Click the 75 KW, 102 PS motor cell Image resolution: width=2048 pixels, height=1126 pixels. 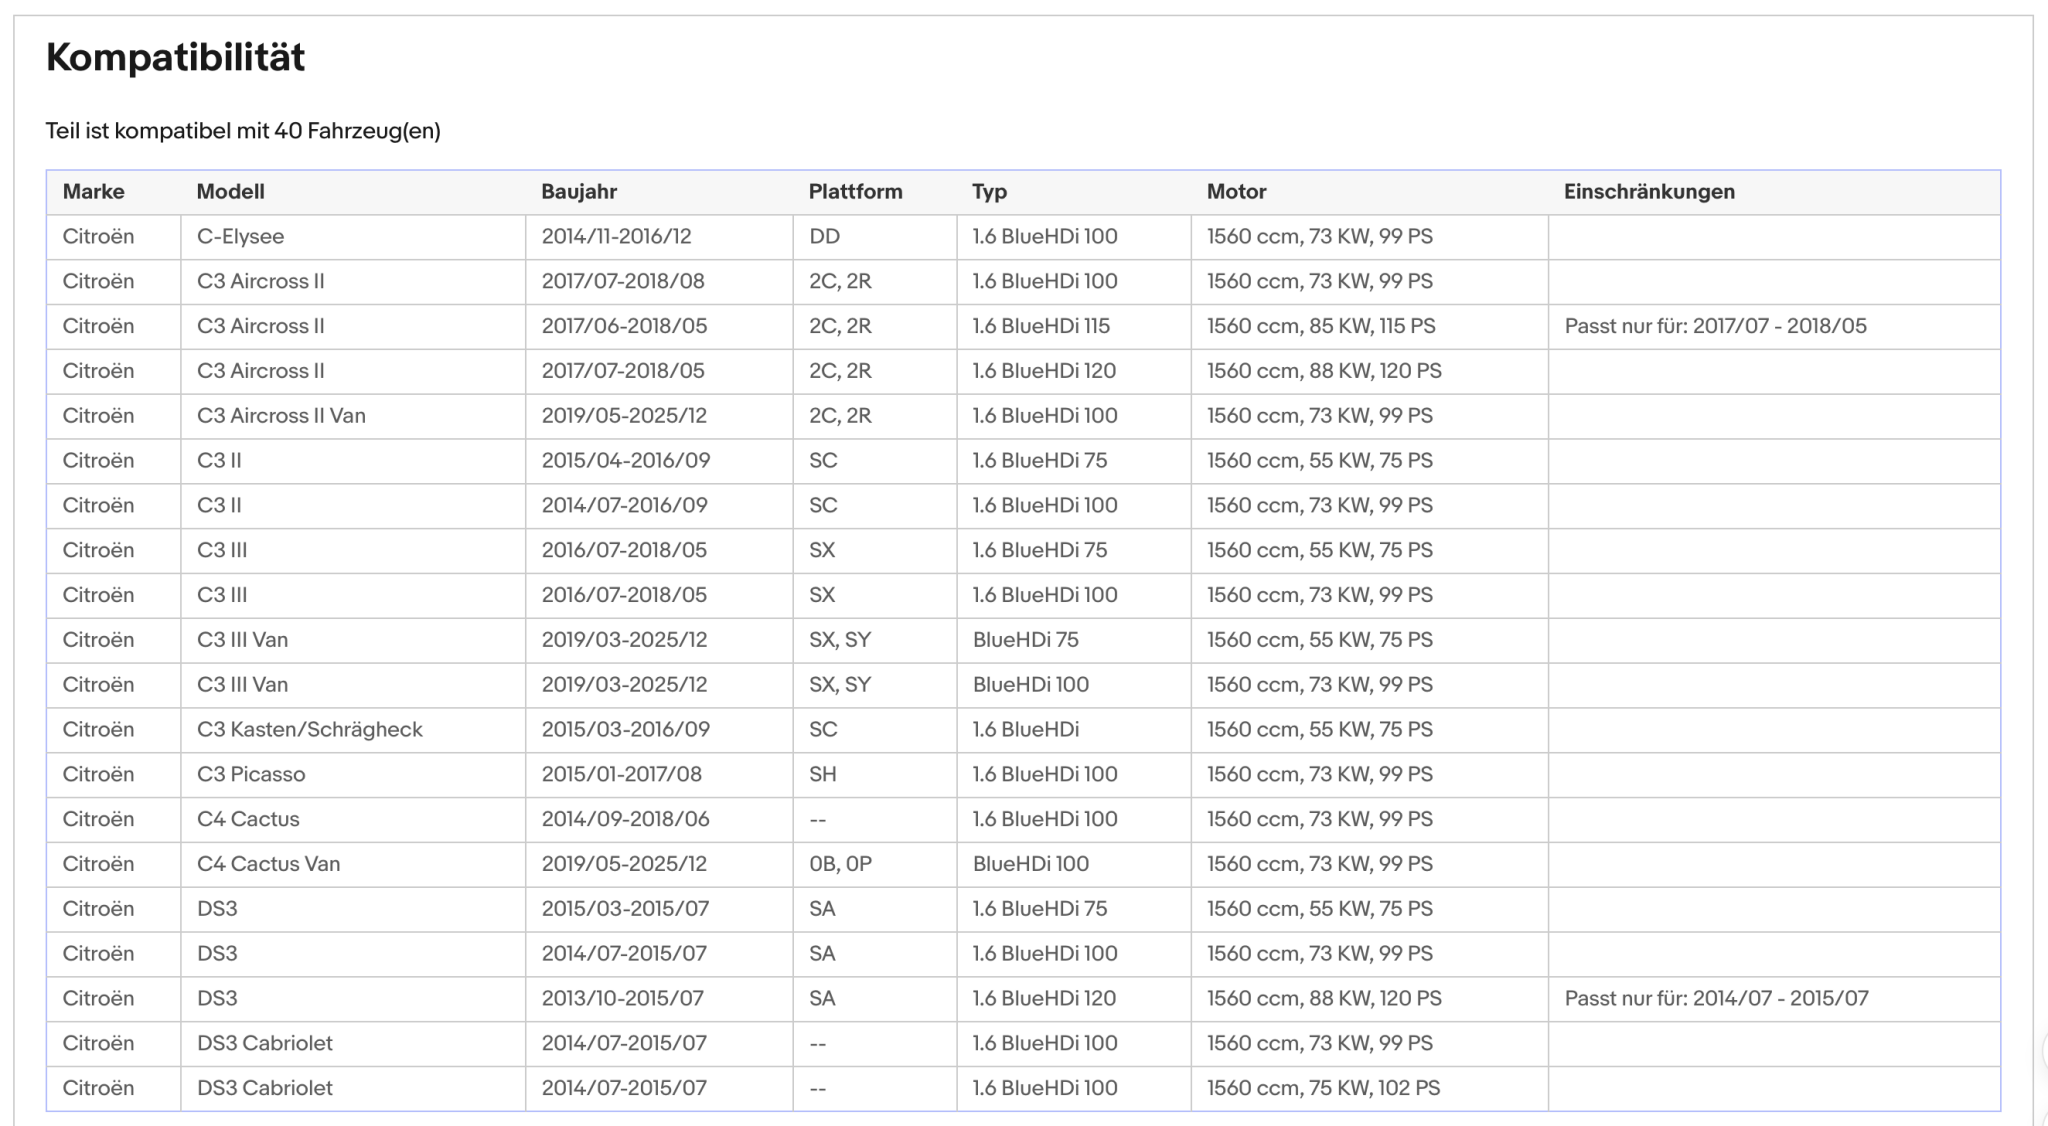click(x=1369, y=1088)
